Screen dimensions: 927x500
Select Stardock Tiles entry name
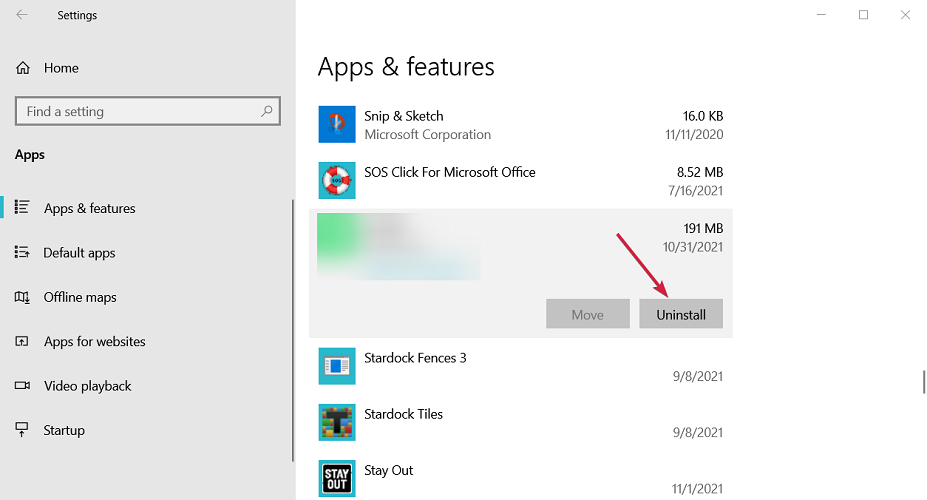pyautogui.click(x=403, y=414)
